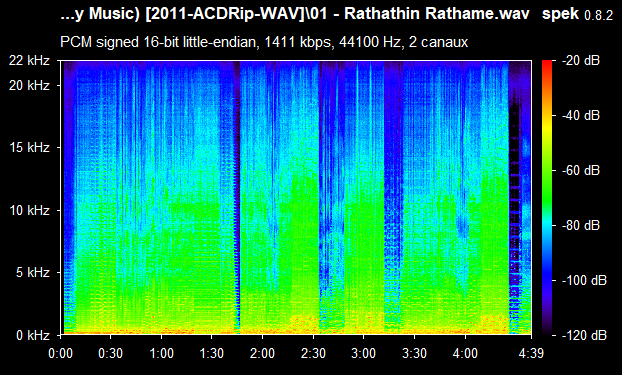Click the dark gap in spectrogram near 1:45
Viewport: 622px width, 375px height.
[x=236, y=194]
